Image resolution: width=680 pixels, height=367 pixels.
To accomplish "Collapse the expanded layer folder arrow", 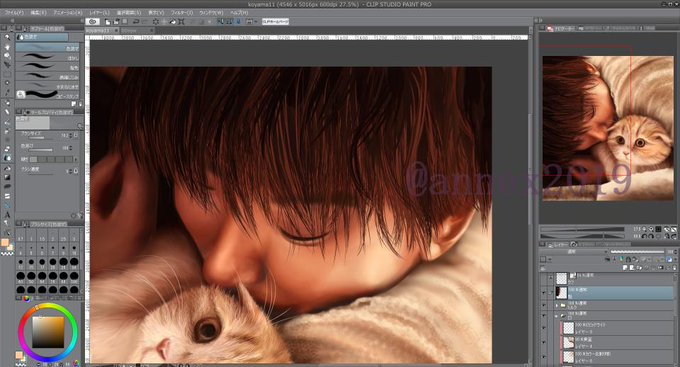I will click(557, 316).
